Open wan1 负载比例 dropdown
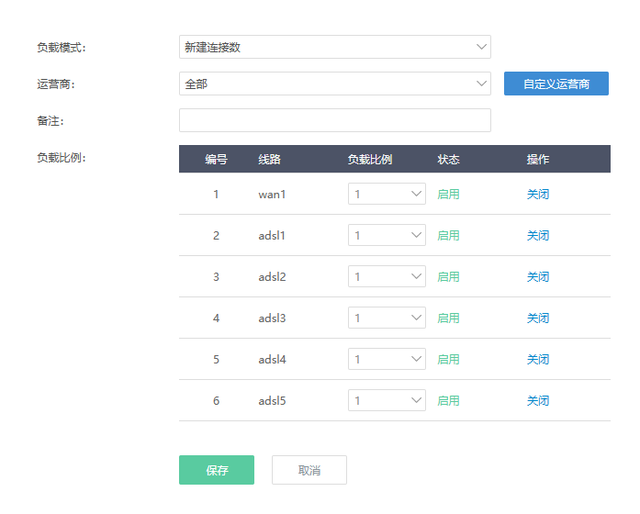Screen dimensions: 640x514 (387, 194)
